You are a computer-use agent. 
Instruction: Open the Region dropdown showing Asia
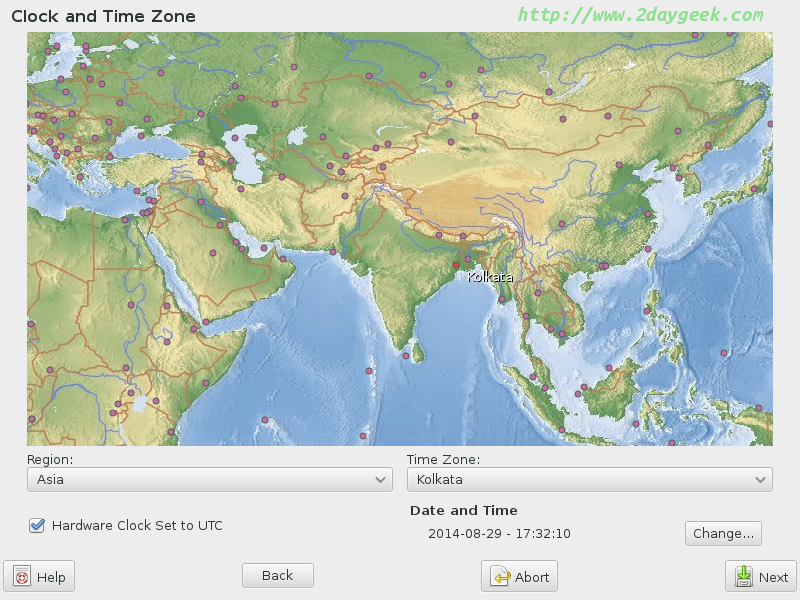(x=209, y=480)
